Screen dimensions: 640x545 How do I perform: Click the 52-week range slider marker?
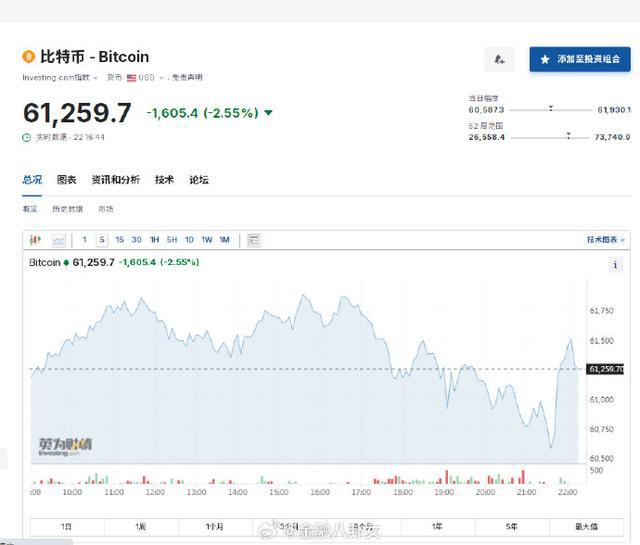point(568,135)
